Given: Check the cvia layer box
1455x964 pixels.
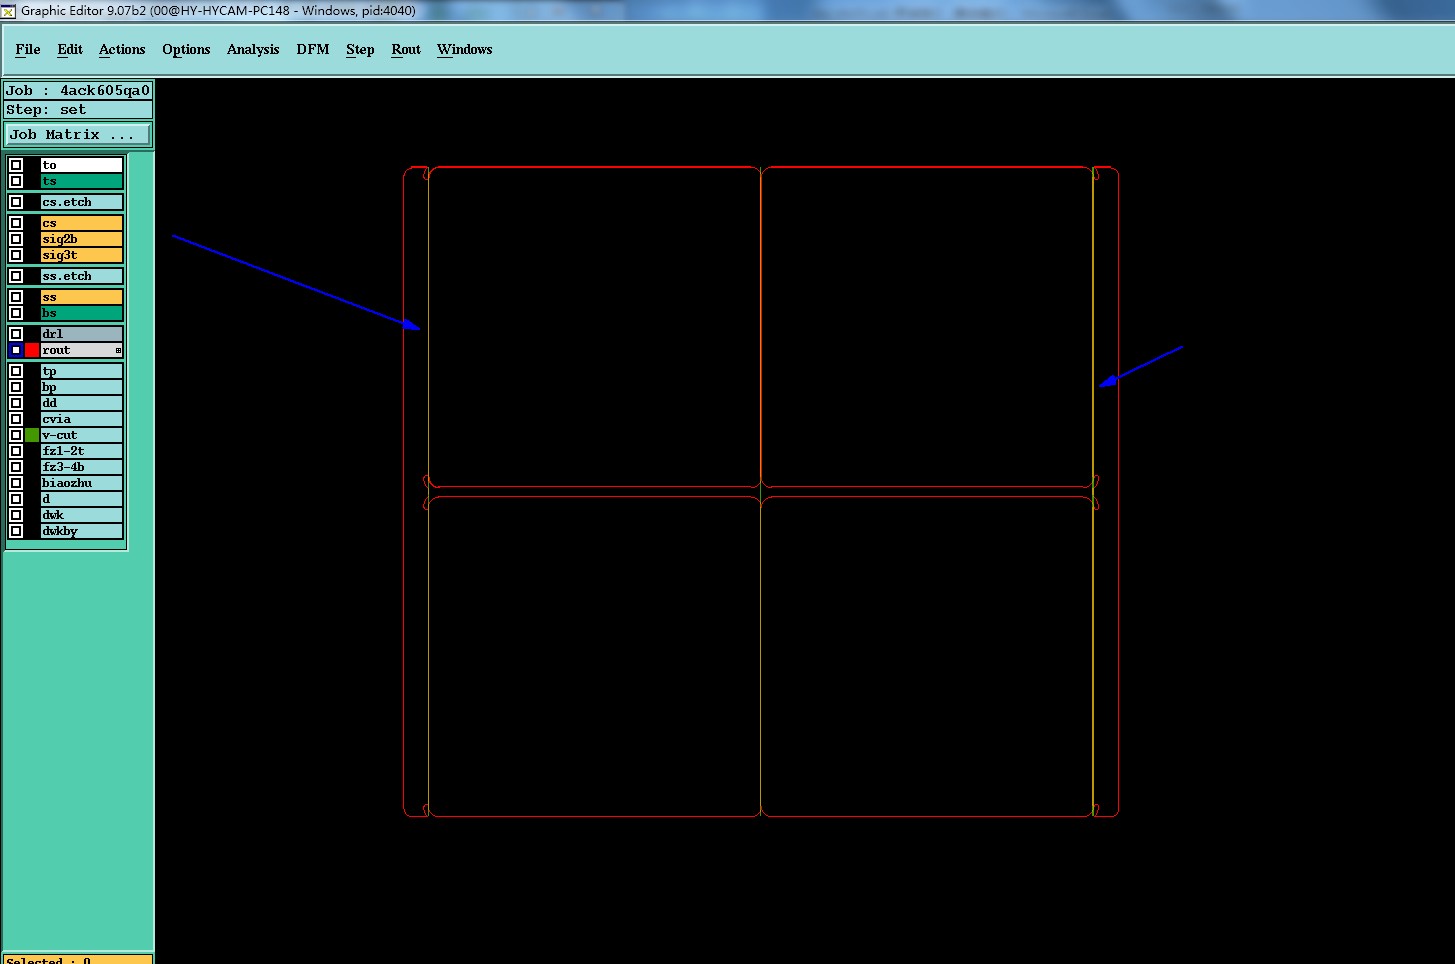Looking at the screenshot, I should [16, 419].
